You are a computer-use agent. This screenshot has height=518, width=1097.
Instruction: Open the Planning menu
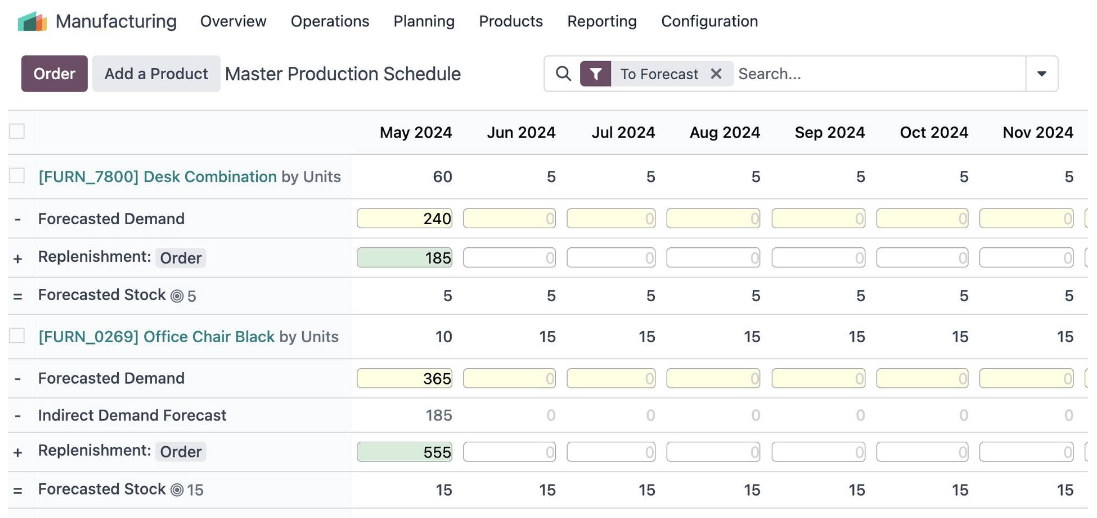coord(424,22)
